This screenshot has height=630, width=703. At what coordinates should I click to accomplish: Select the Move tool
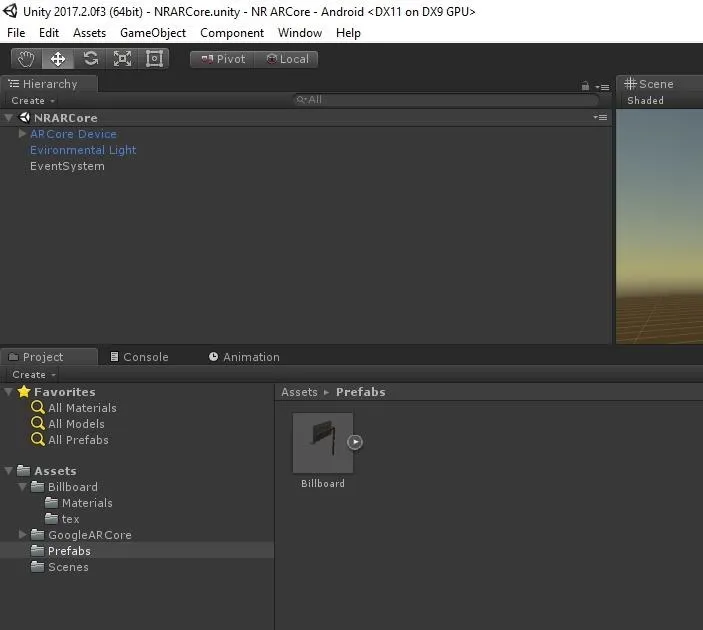(58, 59)
